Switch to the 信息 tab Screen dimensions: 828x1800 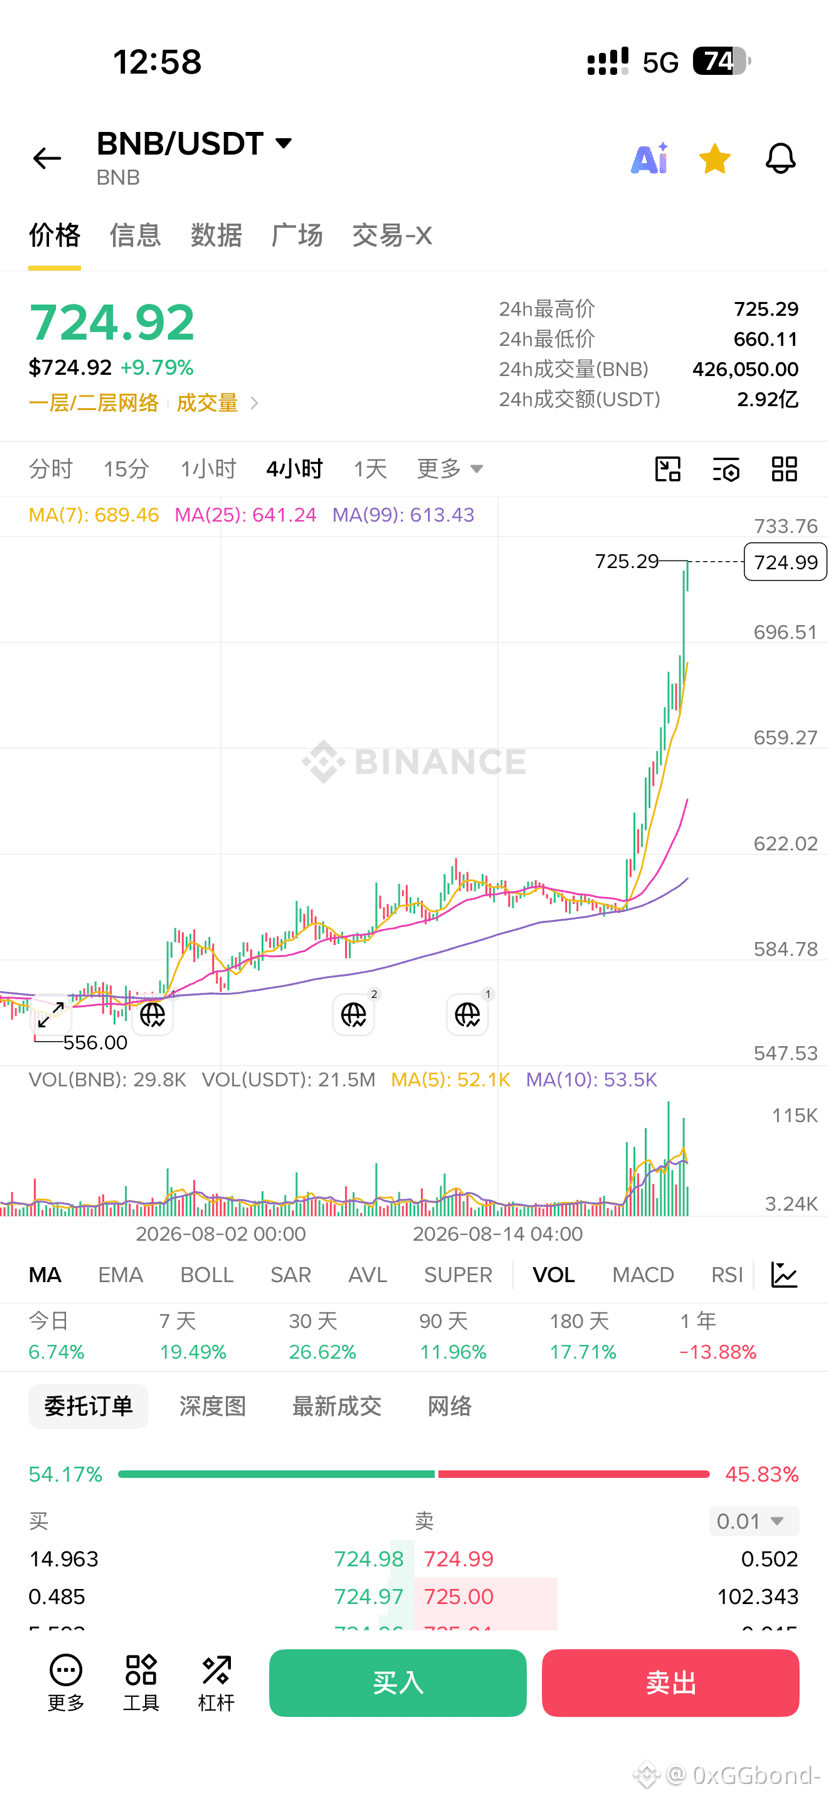(x=135, y=235)
